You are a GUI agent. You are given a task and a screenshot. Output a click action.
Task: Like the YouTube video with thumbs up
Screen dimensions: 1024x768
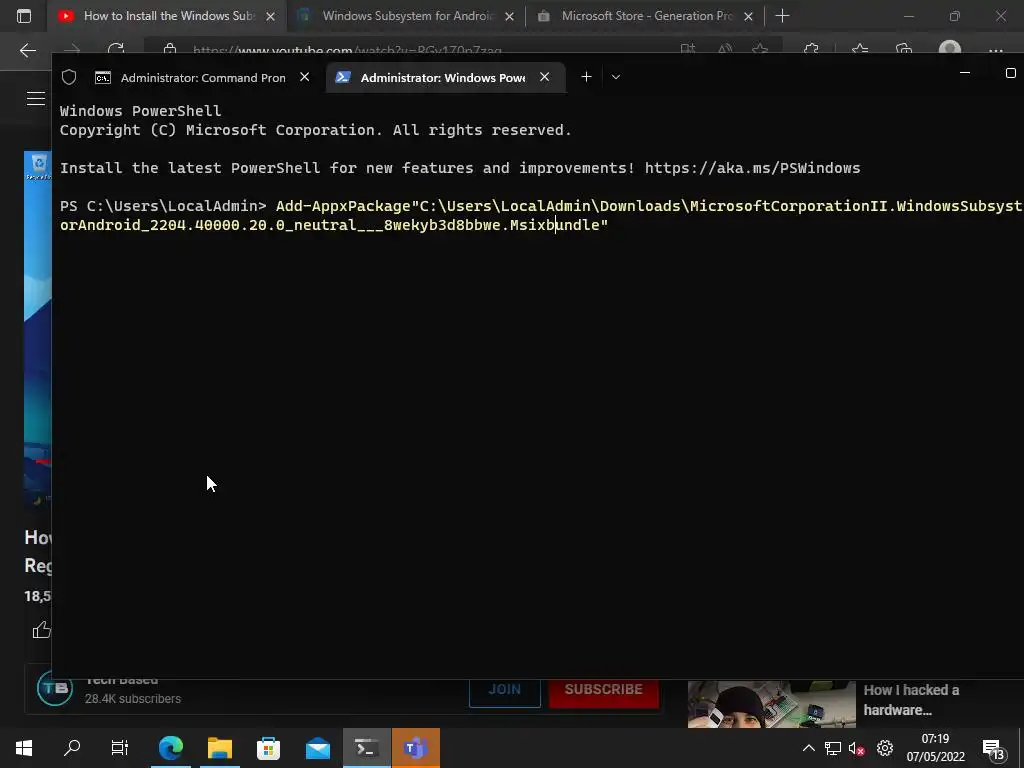[x=41, y=630]
